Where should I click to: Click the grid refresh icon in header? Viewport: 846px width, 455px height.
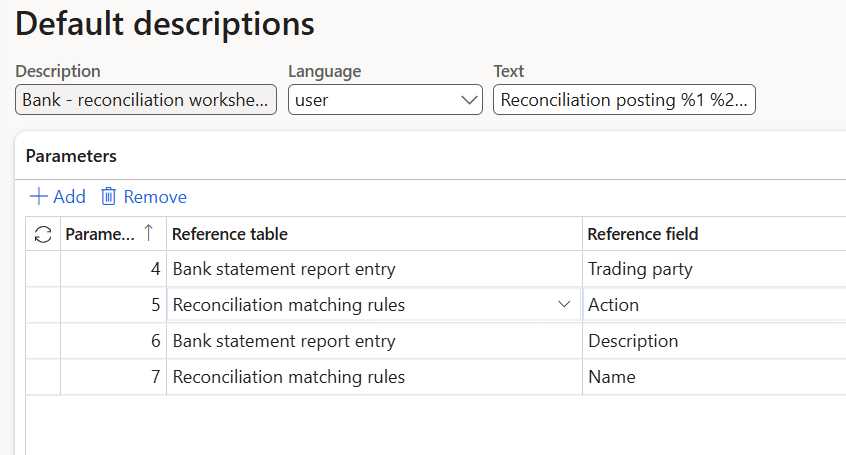(x=43, y=234)
